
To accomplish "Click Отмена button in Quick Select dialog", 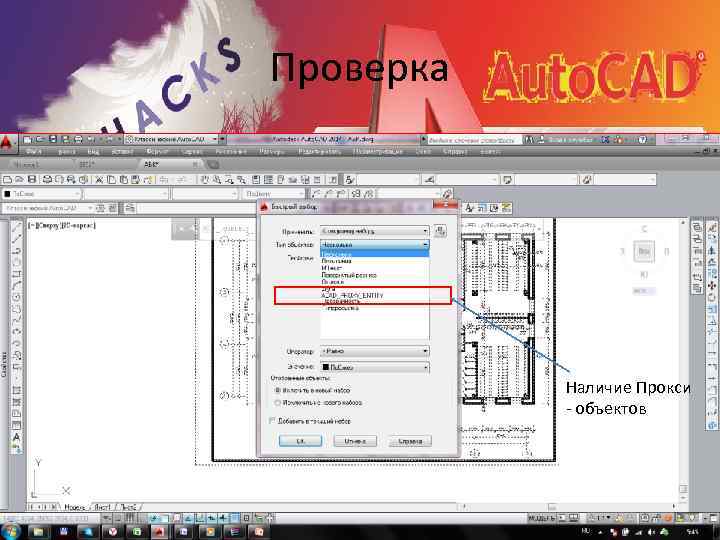I will [x=354, y=441].
